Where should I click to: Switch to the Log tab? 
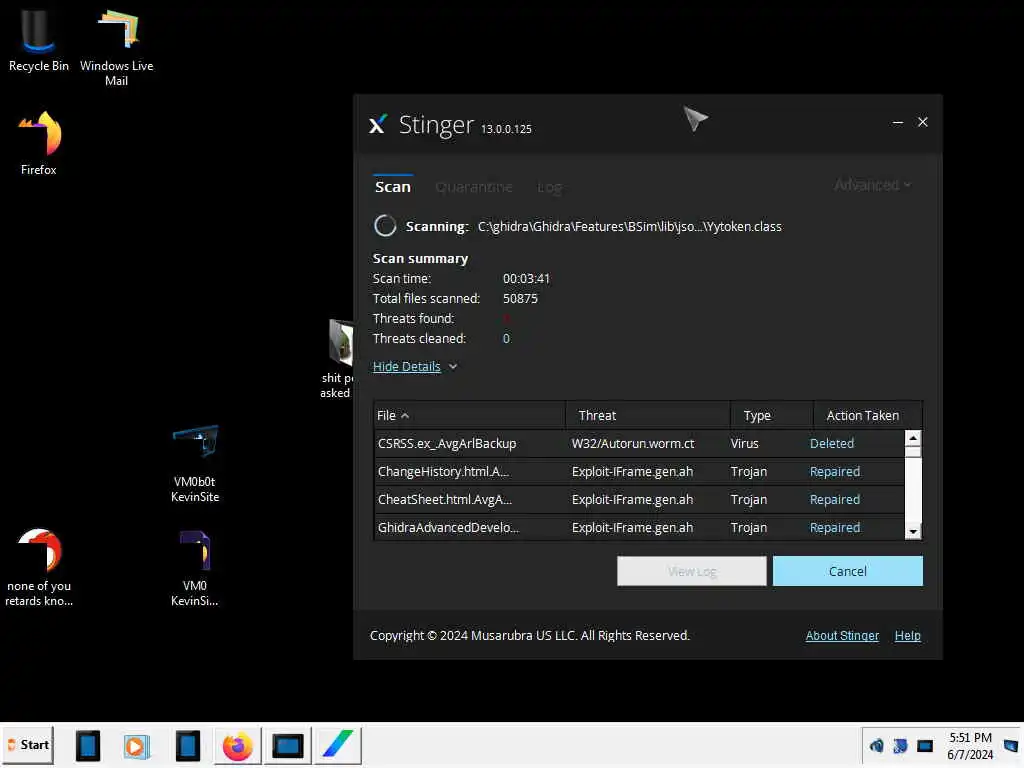tap(549, 187)
